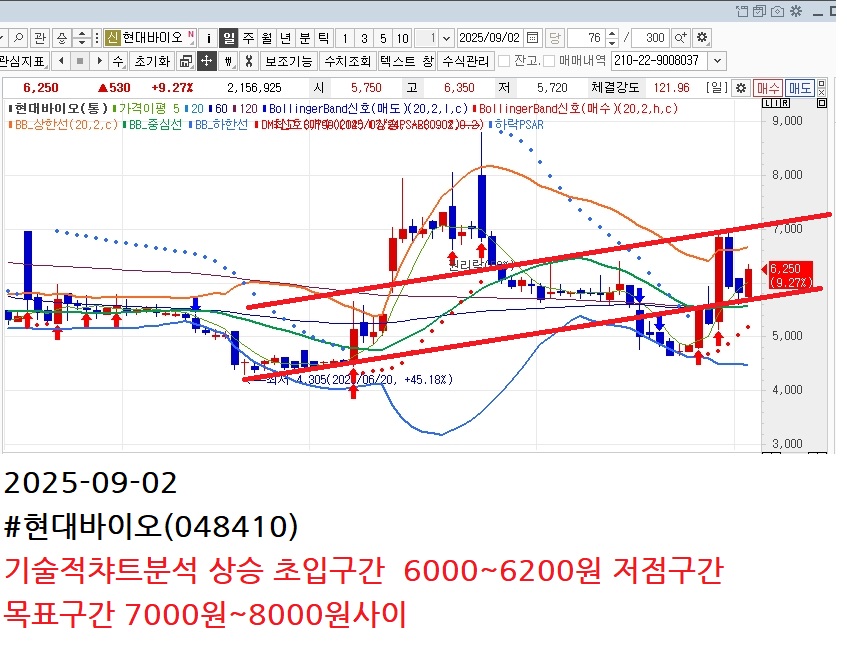Viewport: 847px width, 647px height.
Task: Click stock name field 현대바이오
Action: pyautogui.click(x=153, y=38)
